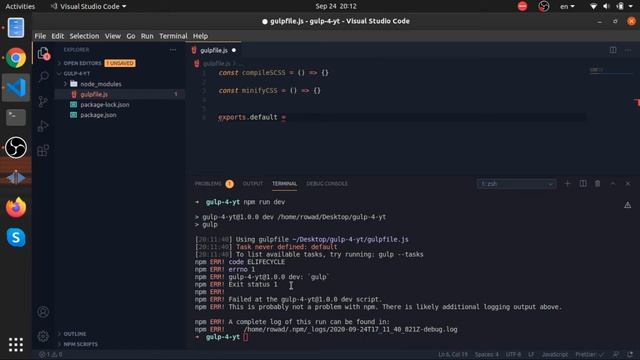640x360 pixels.
Task: Open Visual Studio Code app menu in top bar
Action: point(89,7)
